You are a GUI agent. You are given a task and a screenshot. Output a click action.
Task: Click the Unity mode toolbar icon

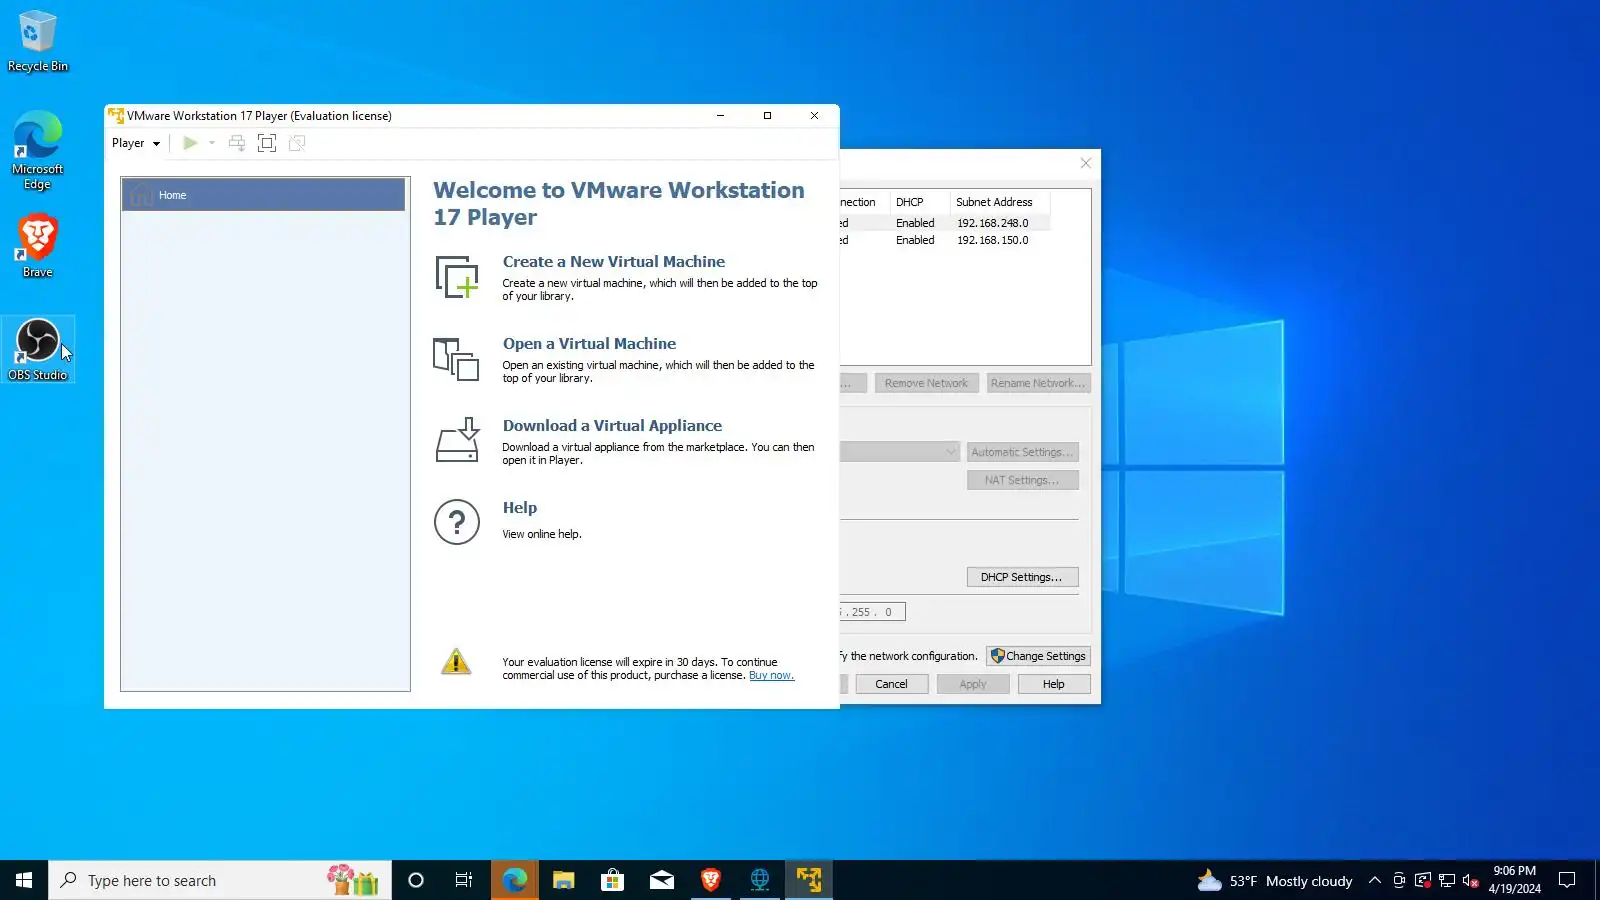[x=297, y=143]
